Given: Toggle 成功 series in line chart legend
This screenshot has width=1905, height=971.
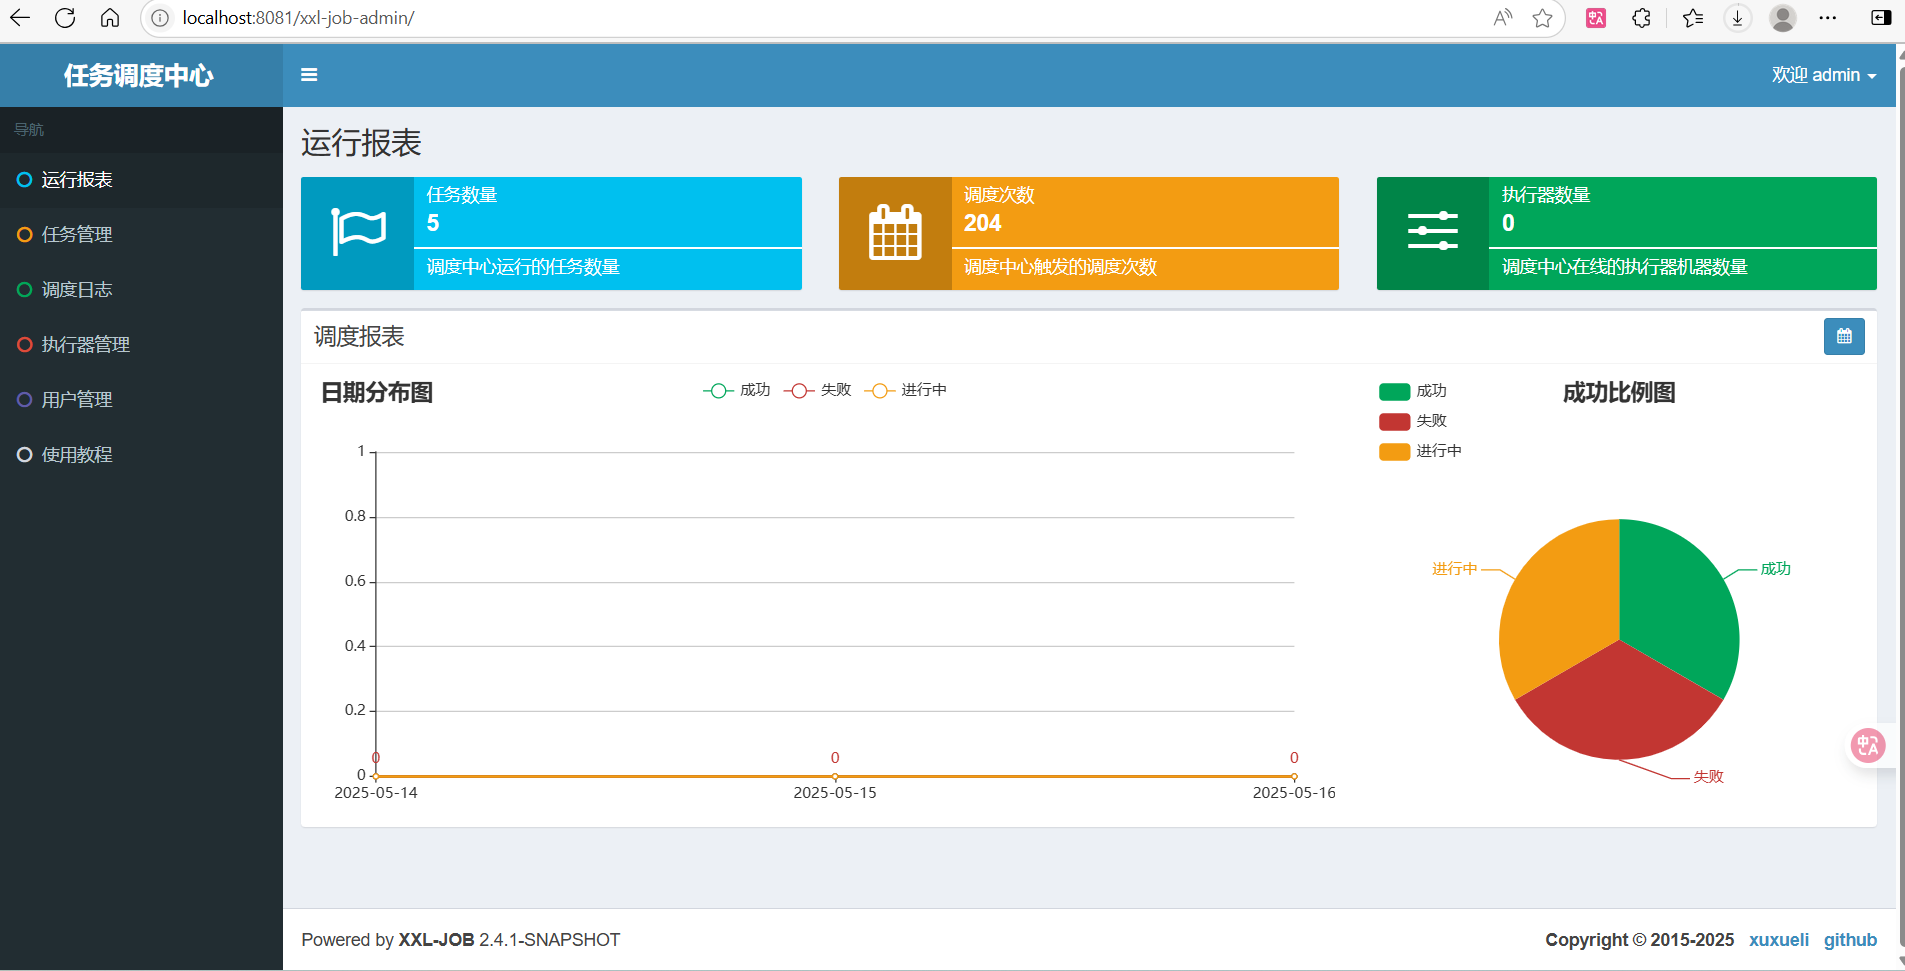Looking at the screenshot, I should point(737,390).
